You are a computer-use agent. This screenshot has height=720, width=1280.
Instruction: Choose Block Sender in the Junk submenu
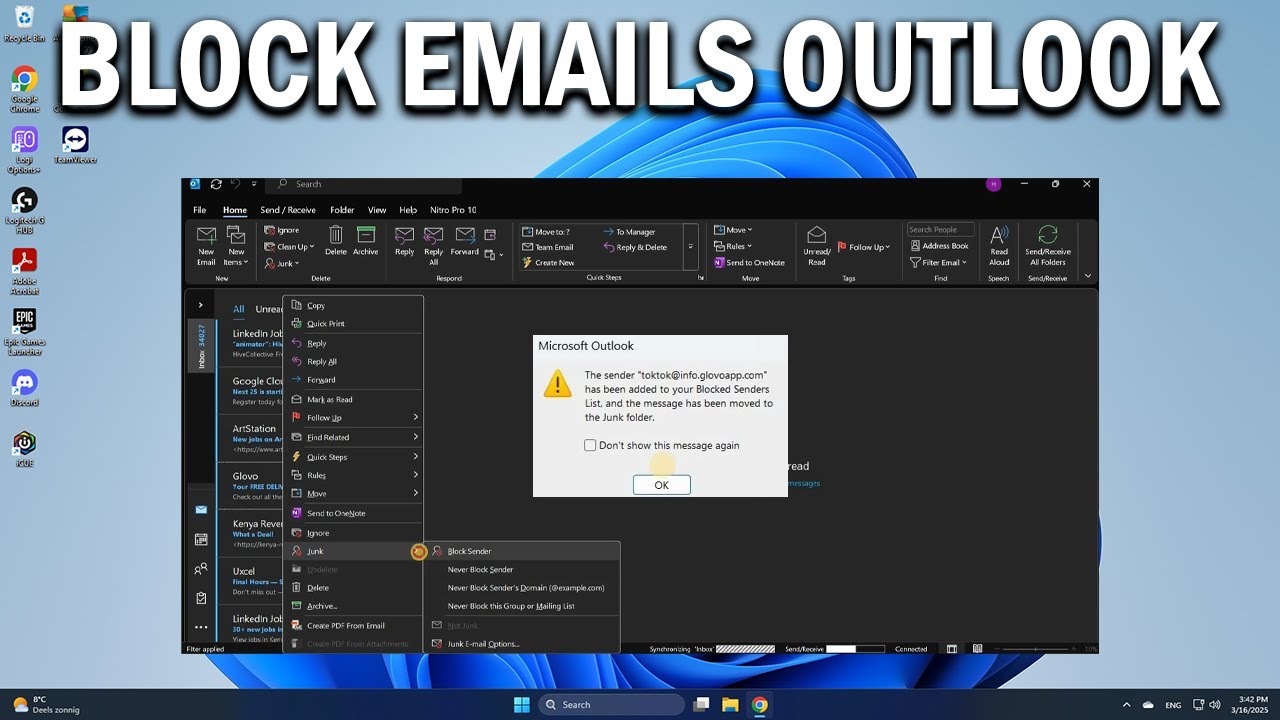[522, 551]
